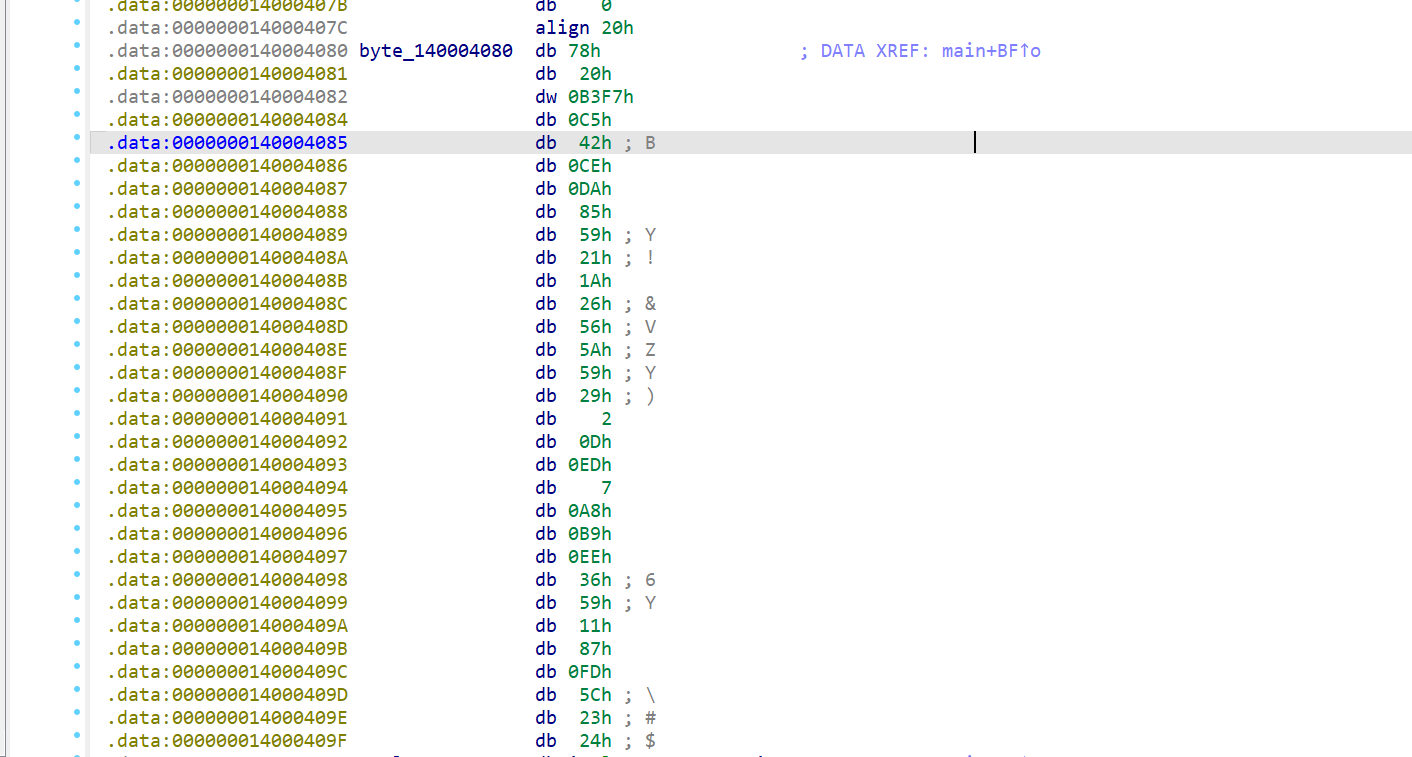Select the 0A8h byte value
This screenshot has height=757, width=1412.
(590, 511)
